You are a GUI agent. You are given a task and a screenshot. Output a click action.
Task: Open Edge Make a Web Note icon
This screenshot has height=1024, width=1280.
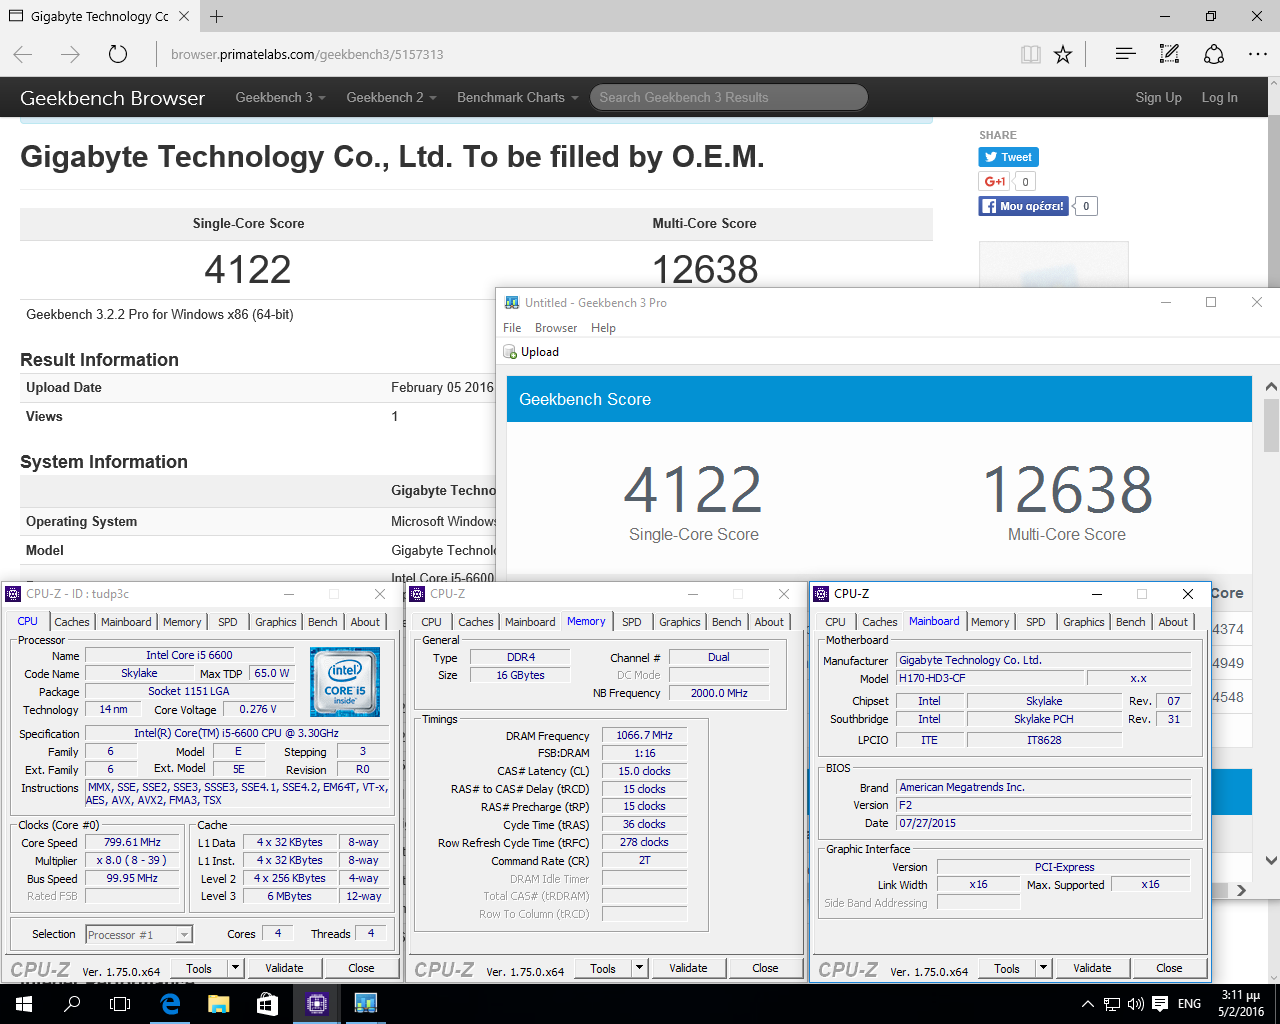point(1169,54)
